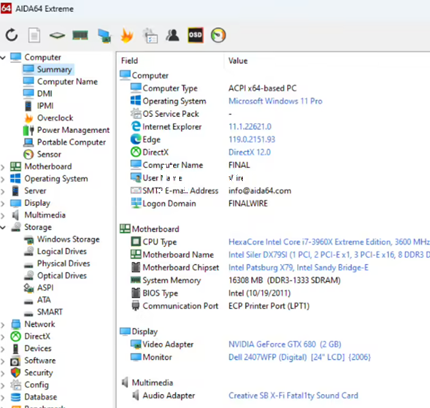Screen dimensions: 430x408
Task: Expand the Display tree node
Action: tap(3, 203)
